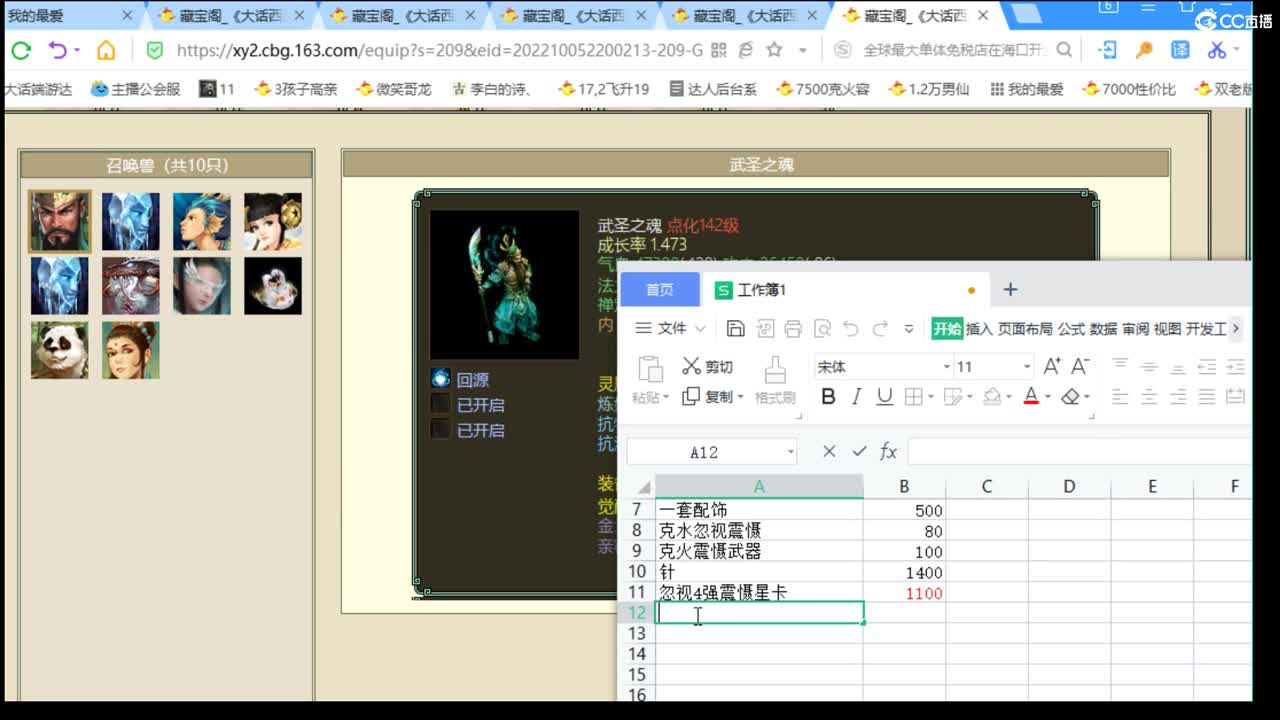Click the Paste (粘贴) clipboard icon
This screenshot has width=1280, height=720.
click(650, 369)
